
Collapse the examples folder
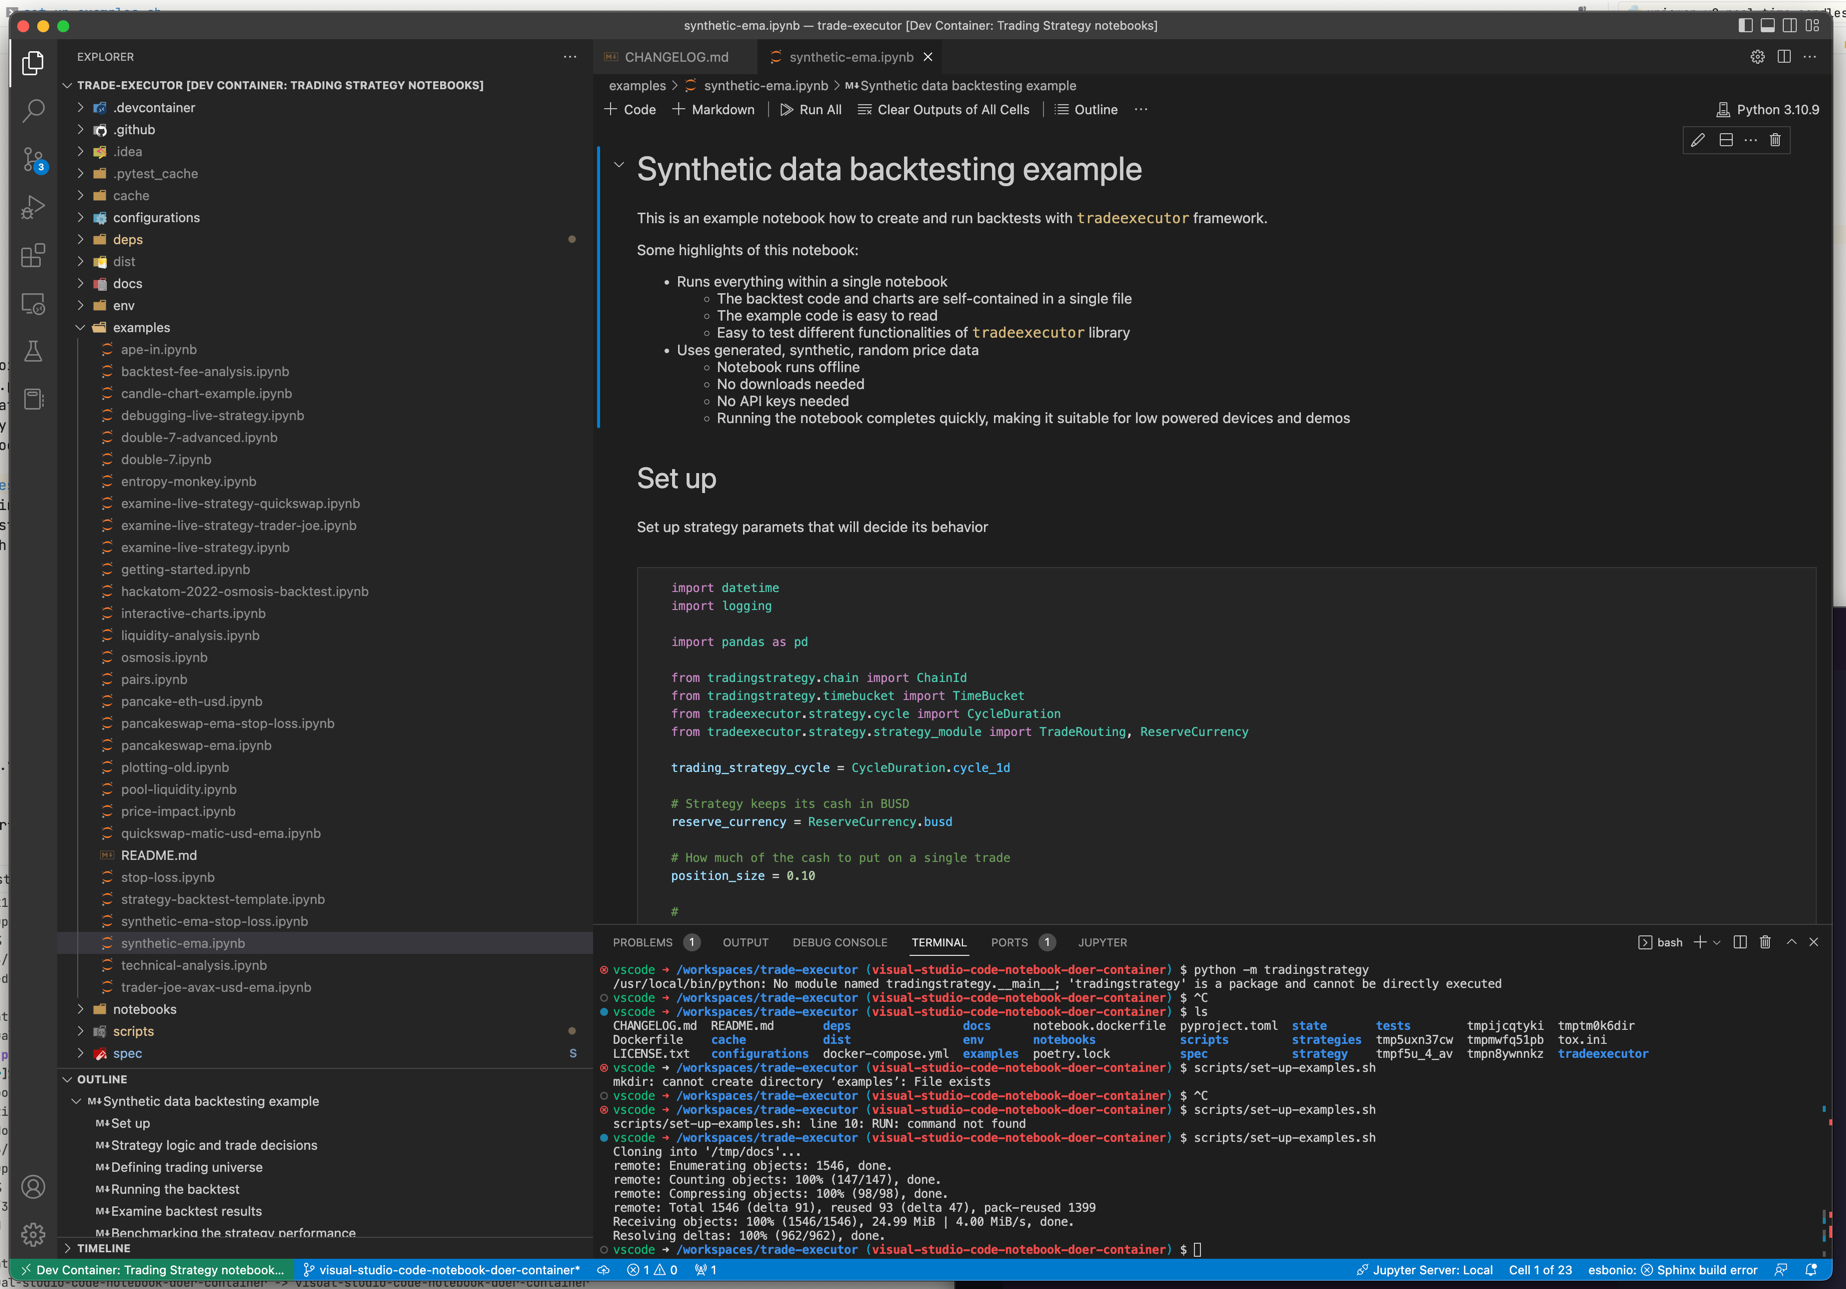tap(81, 328)
